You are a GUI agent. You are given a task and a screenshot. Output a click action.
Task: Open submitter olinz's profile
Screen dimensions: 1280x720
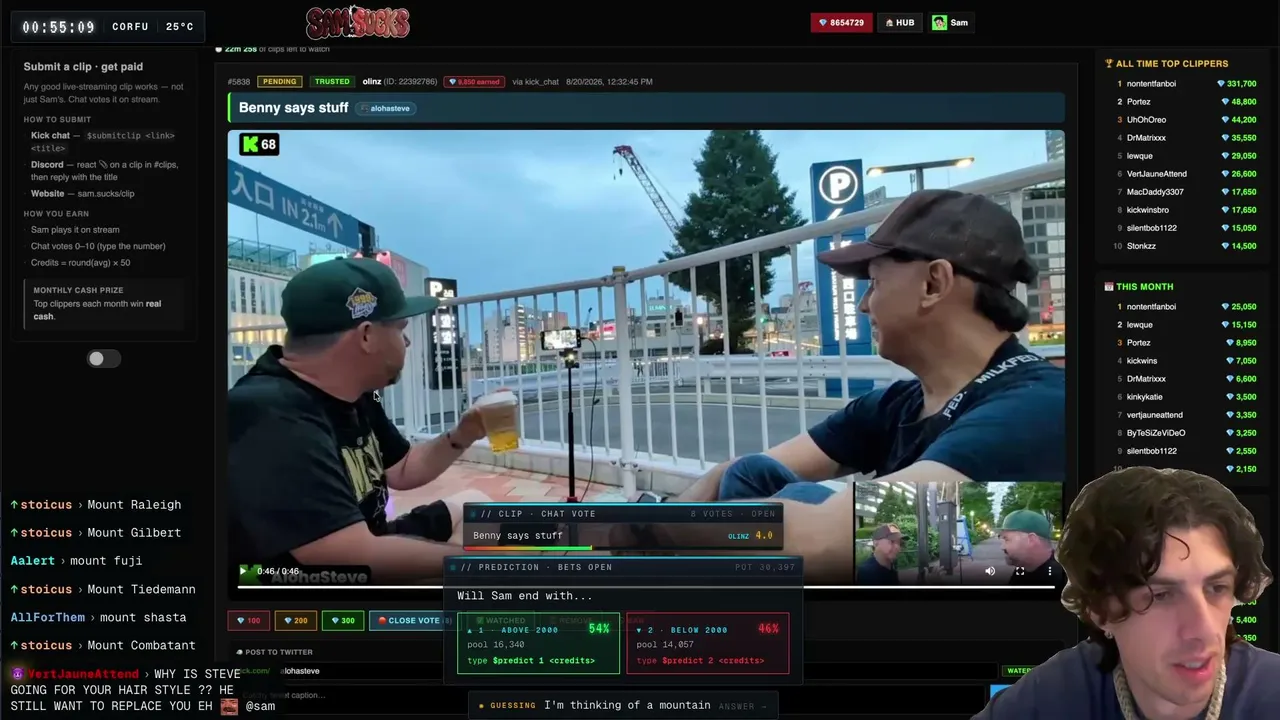coord(371,81)
